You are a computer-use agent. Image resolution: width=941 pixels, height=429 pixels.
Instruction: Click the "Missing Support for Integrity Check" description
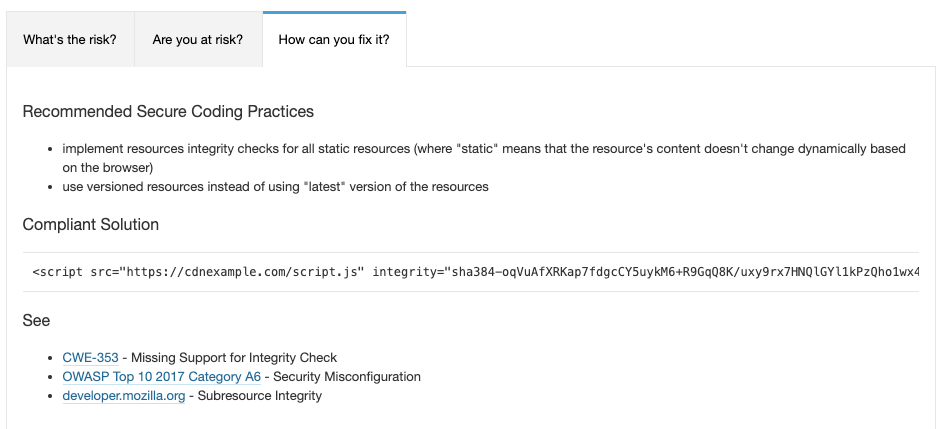[x=234, y=358]
